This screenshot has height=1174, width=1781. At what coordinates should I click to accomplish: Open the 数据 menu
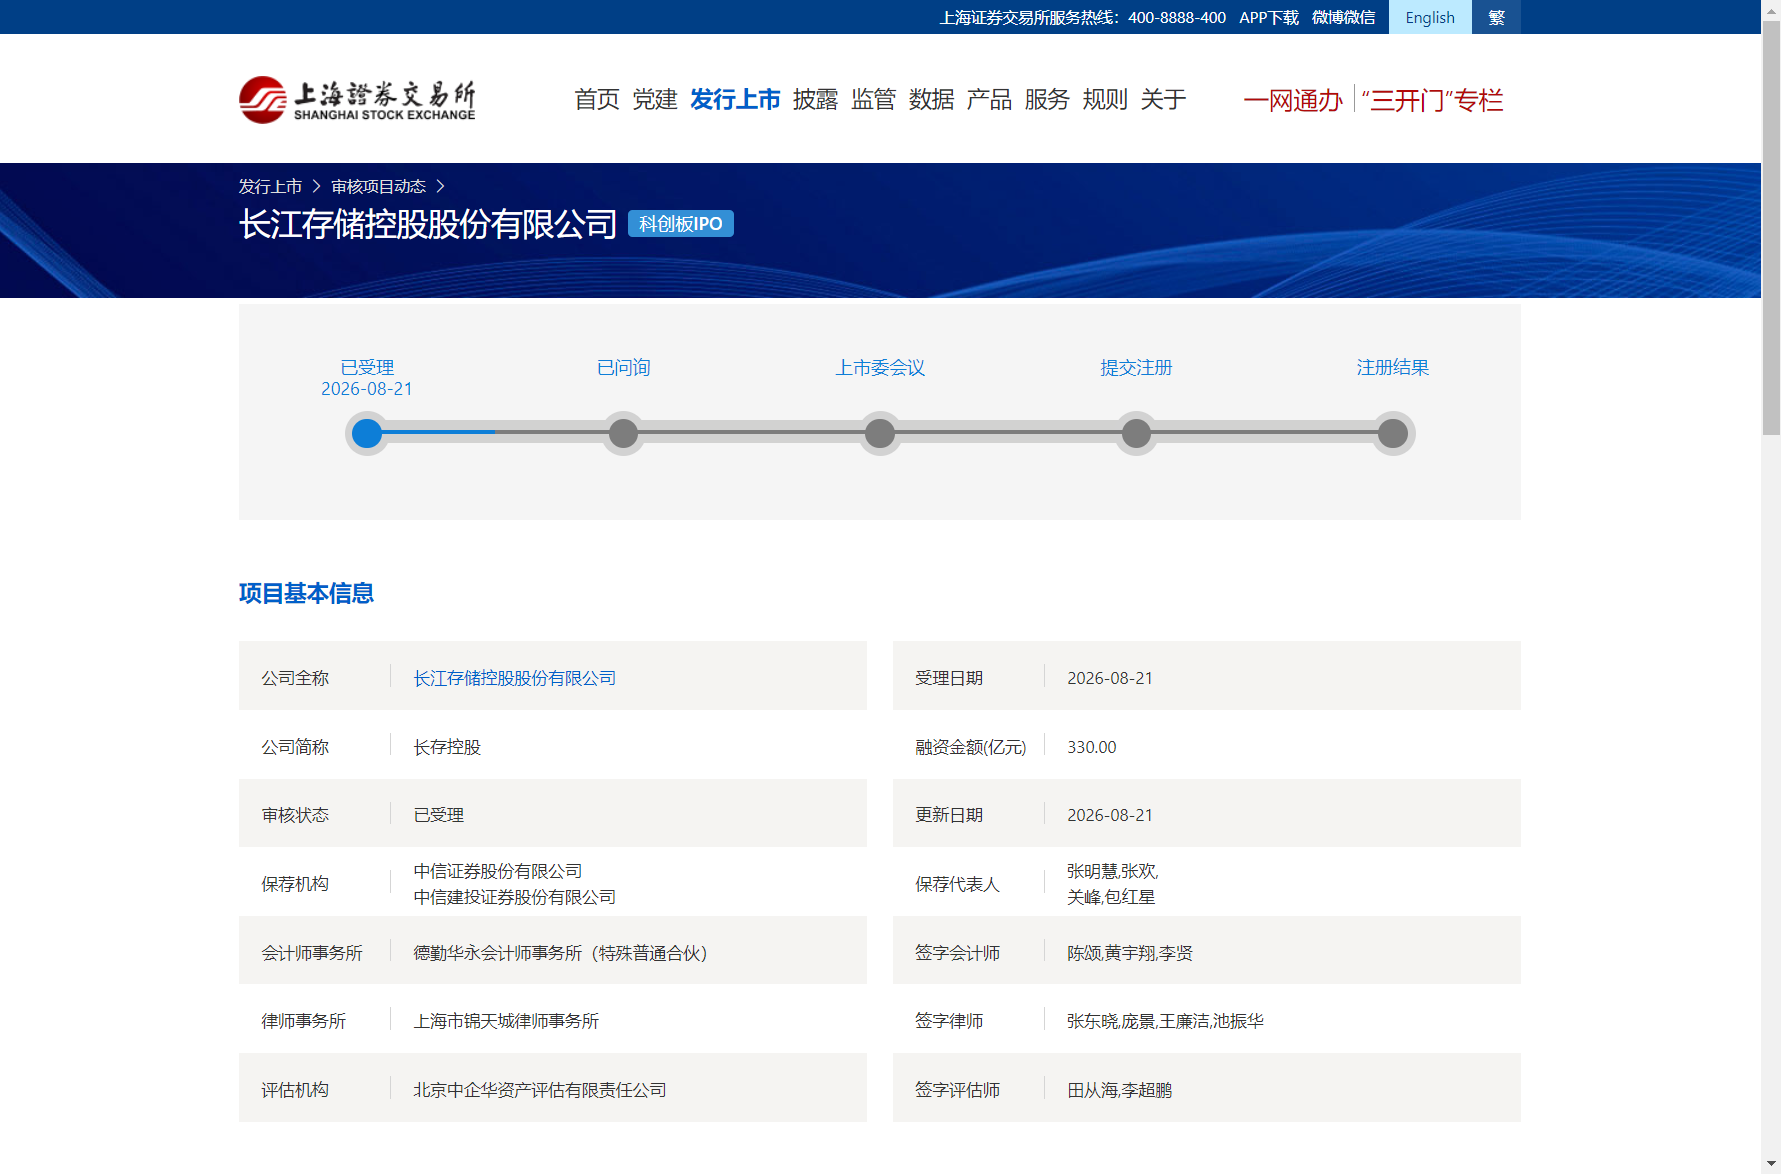point(931,100)
